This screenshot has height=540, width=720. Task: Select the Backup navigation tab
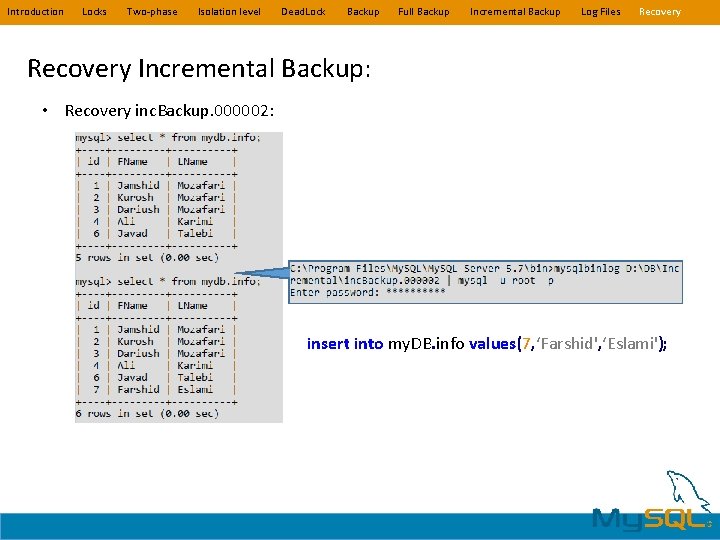tap(363, 11)
